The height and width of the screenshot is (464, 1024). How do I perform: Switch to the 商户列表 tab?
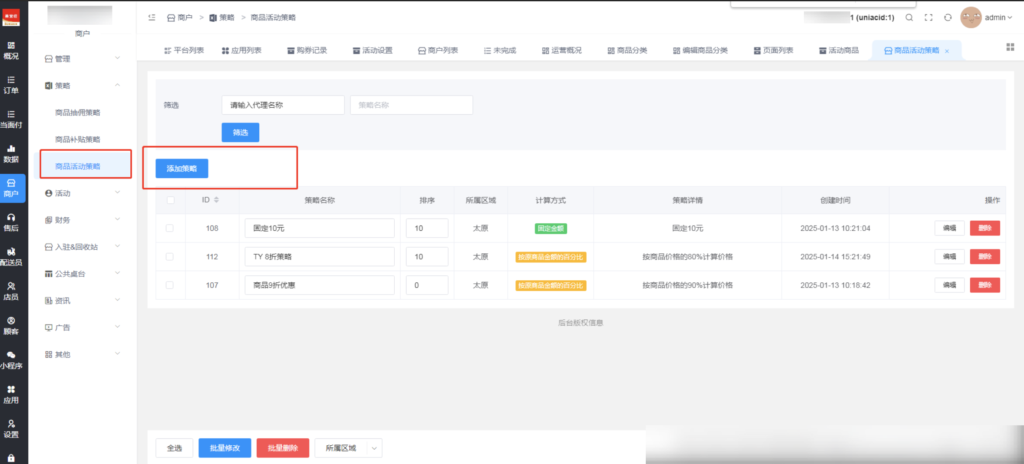pos(438,50)
